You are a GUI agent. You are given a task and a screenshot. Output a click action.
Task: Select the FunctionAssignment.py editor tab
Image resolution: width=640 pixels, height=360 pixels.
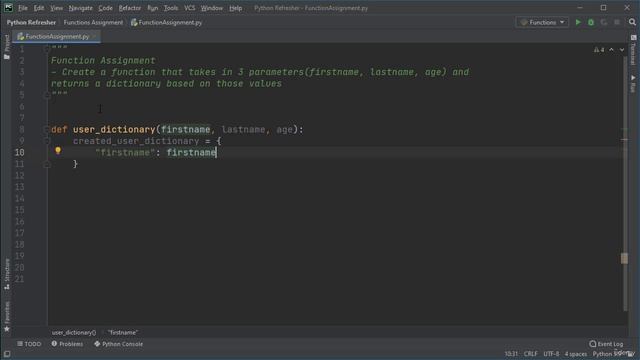(x=56, y=36)
